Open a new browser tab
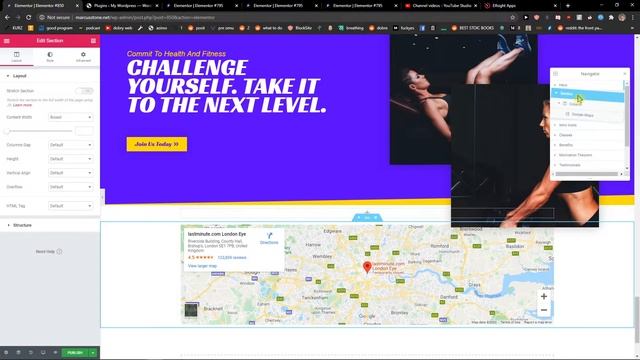The height and width of the screenshot is (360, 640). tap(568, 6)
